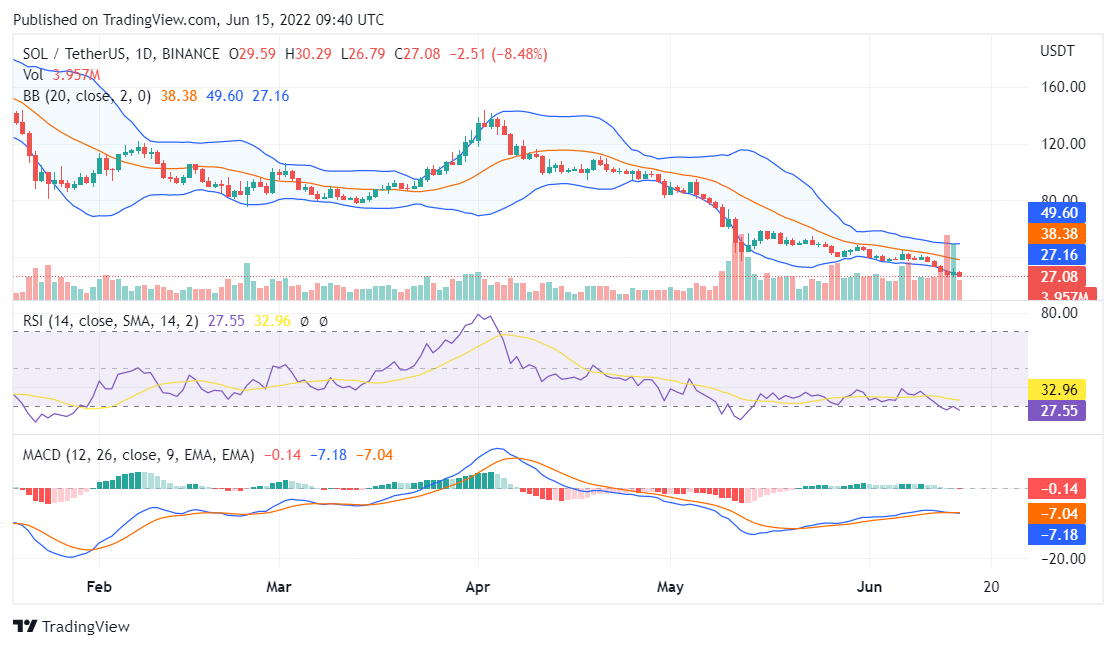
Task: Click the TradingView logo icon at bottom
Action: [x=25, y=627]
